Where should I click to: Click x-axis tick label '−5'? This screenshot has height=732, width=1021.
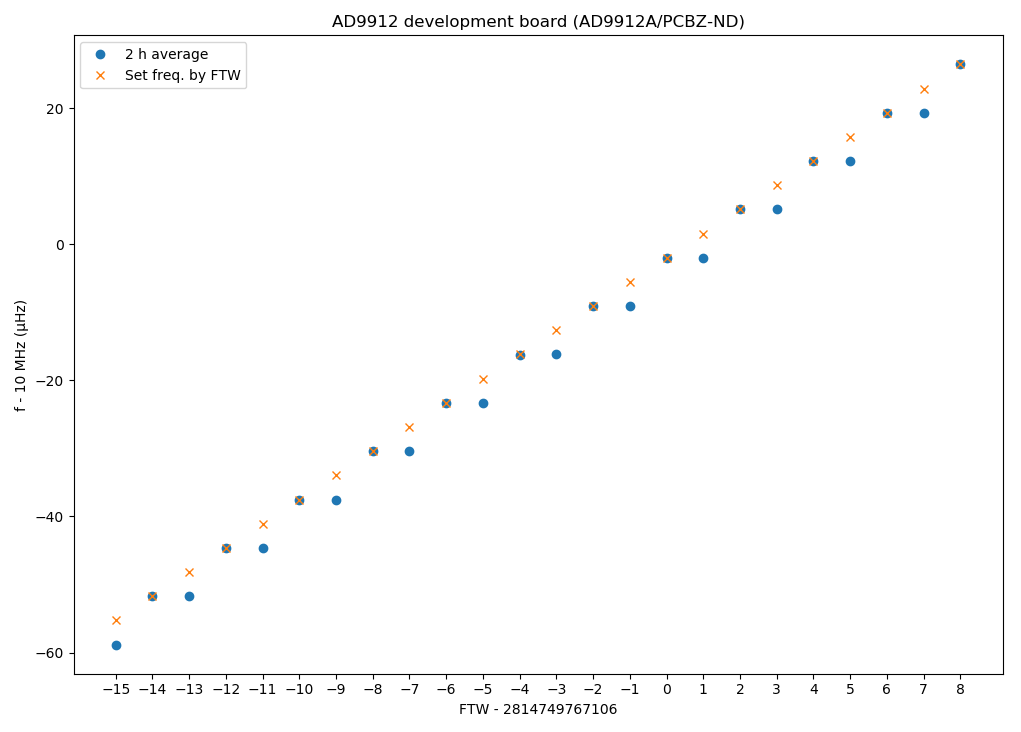click(x=483, y=690)
